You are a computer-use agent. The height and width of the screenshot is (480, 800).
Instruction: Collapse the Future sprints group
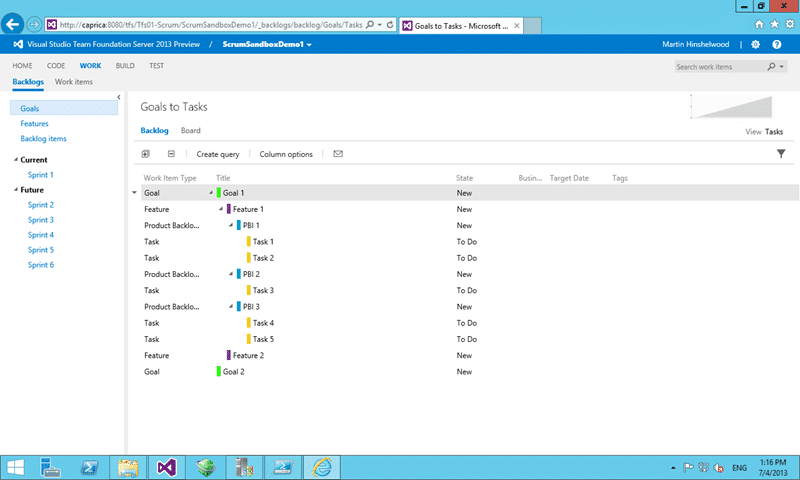coord(15,190)
